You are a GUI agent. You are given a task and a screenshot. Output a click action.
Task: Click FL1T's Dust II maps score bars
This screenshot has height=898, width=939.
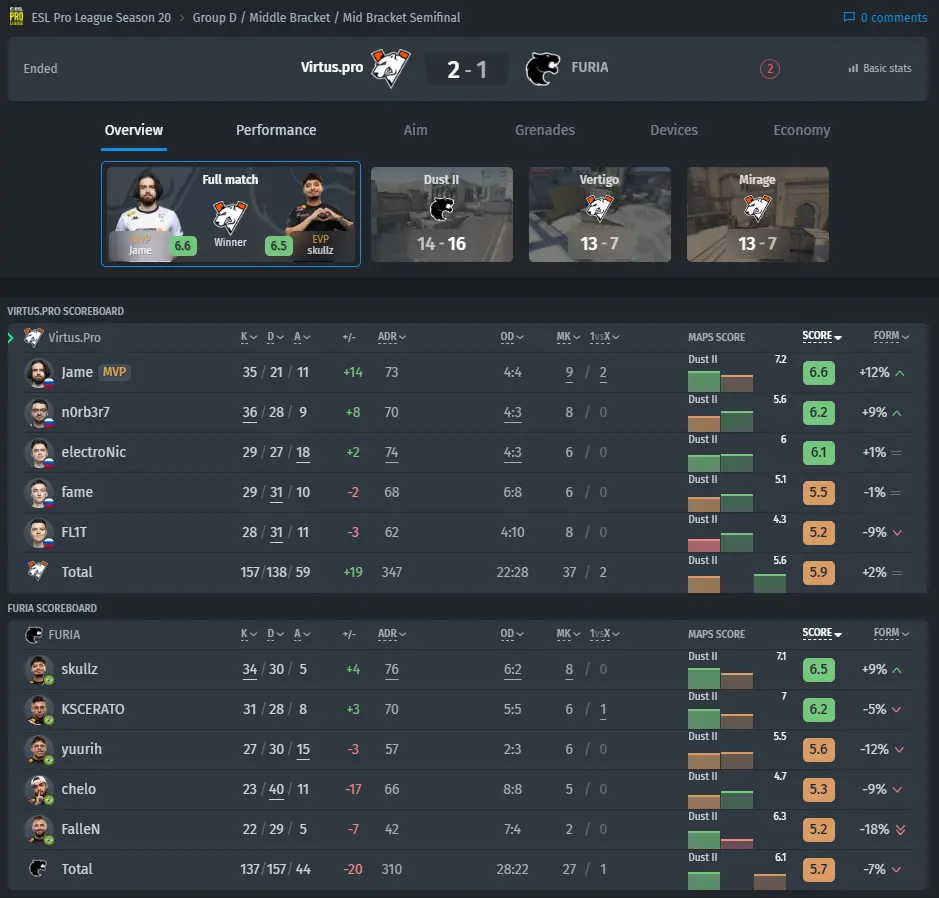720,542
